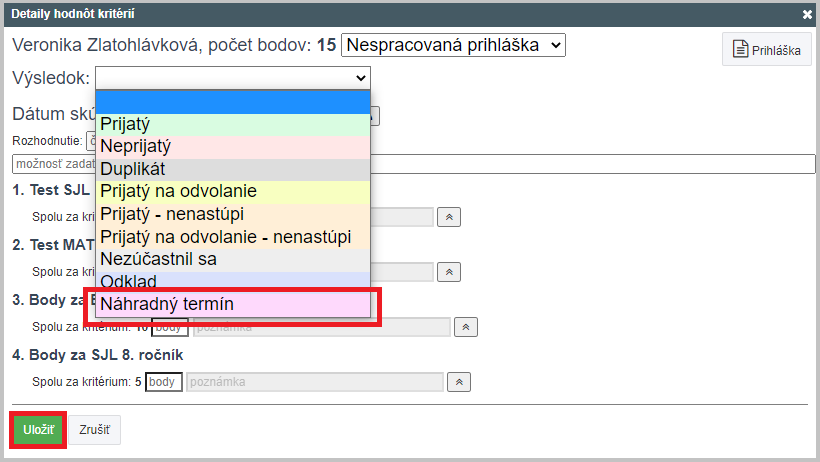Open the Nespracovaná prihláška status dropdown
The image size is (820, 462).
click(453, 45)
